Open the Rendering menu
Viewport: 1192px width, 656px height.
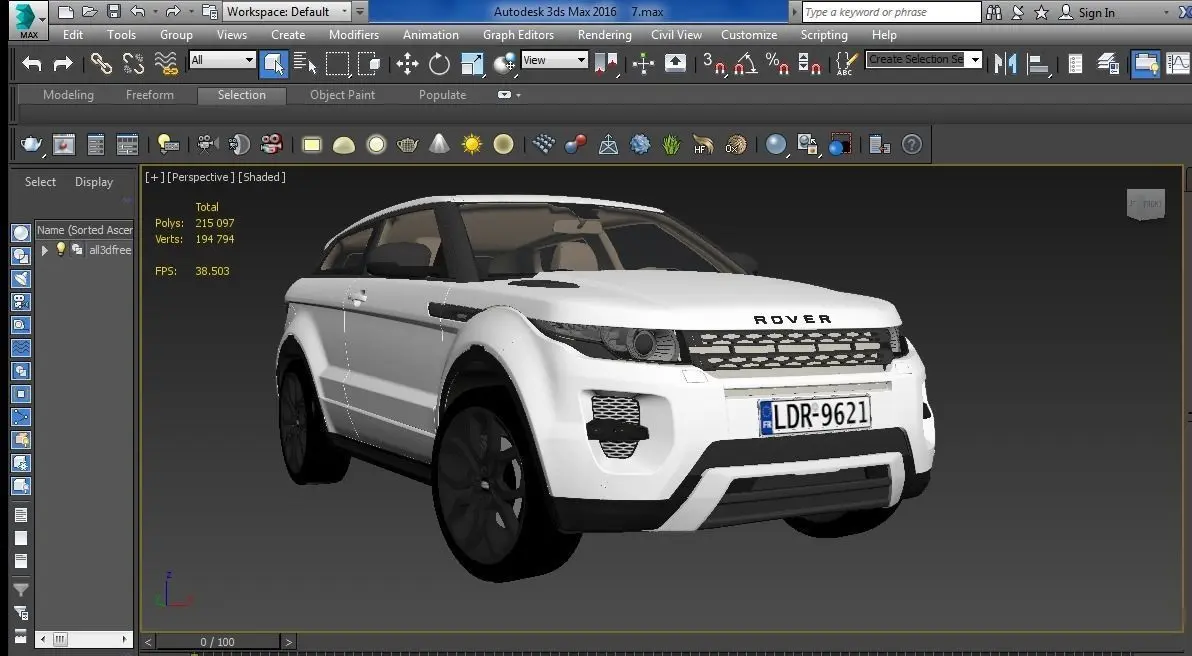604,35
